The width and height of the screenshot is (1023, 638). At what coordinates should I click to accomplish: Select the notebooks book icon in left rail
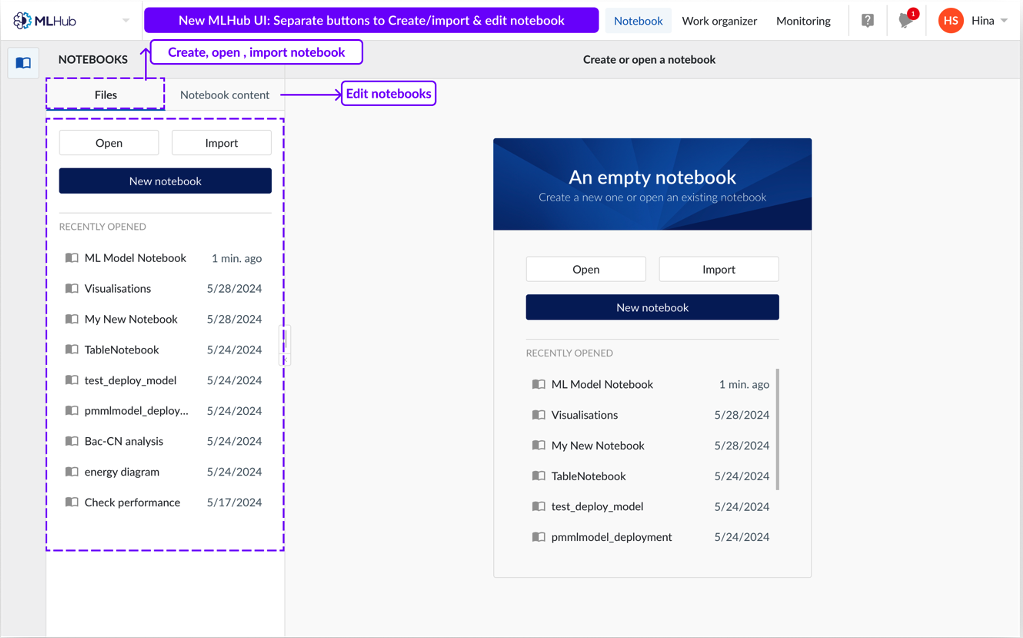click(23, 63)
